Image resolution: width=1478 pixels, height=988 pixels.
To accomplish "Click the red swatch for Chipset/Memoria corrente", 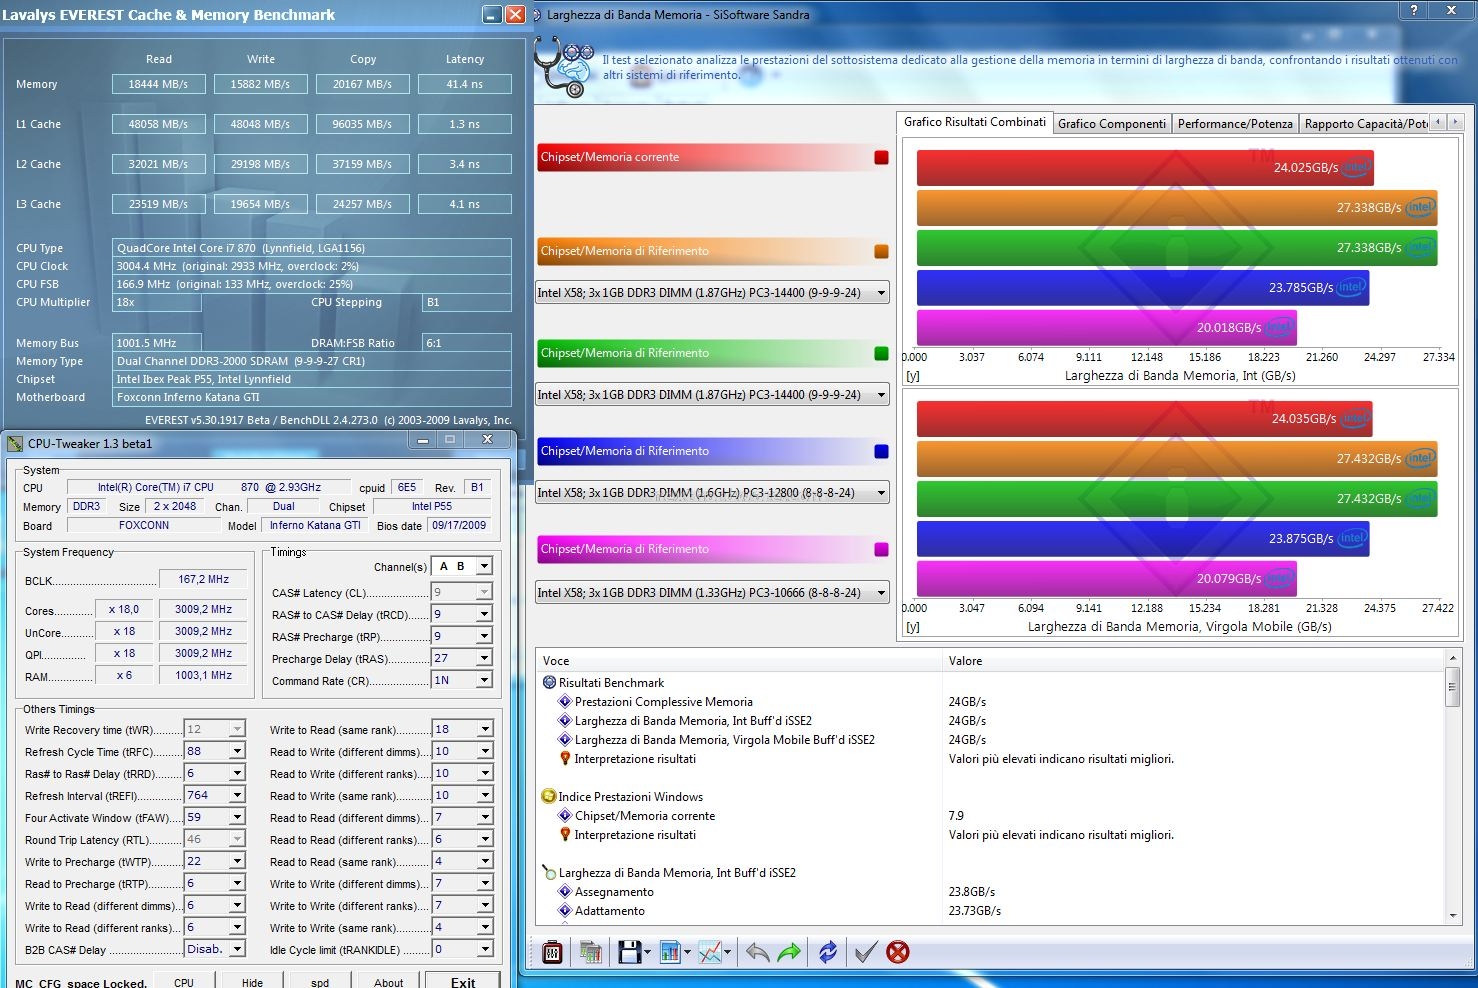I will (x=881, y=157).
